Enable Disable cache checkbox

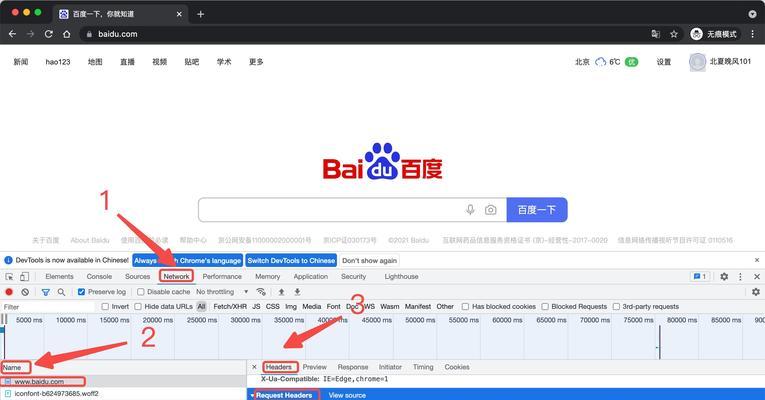pyautogui.click(x=141, y=292)
